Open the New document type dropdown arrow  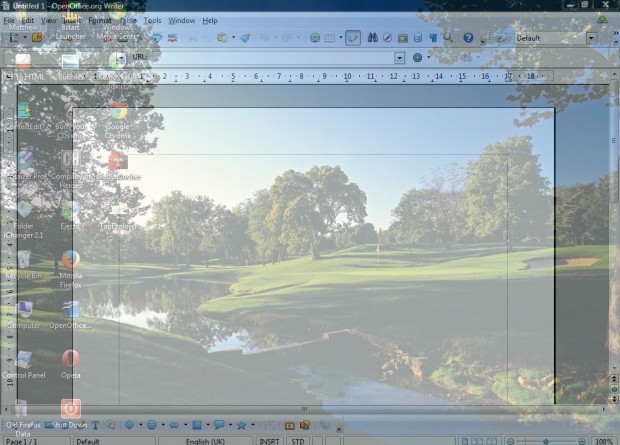tap(25, 38)
